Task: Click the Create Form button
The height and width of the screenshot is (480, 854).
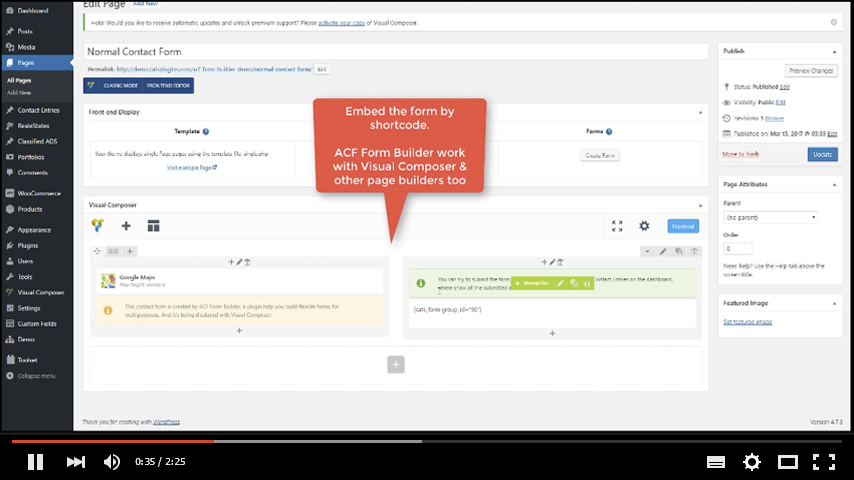Action: point(600,156)
